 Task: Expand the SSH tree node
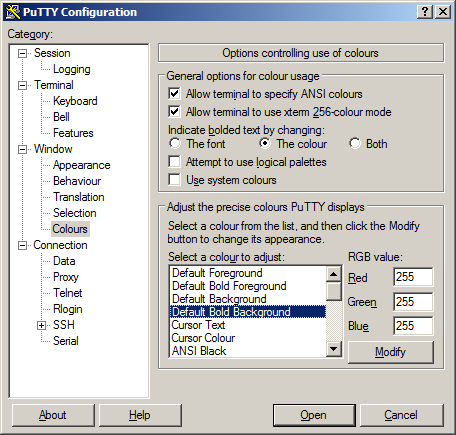coord(41,325)
